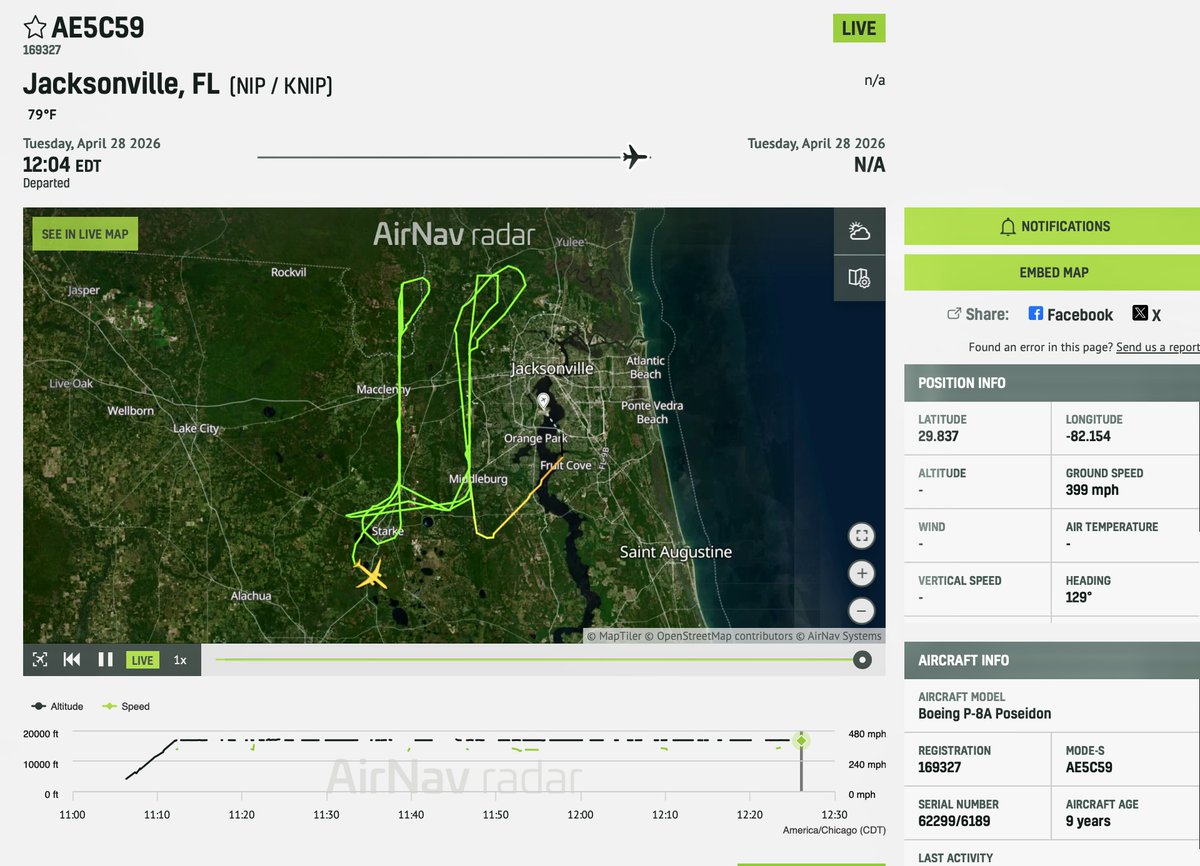
Task: Toggle the Altitude series in chart legend
Action: 57,706
